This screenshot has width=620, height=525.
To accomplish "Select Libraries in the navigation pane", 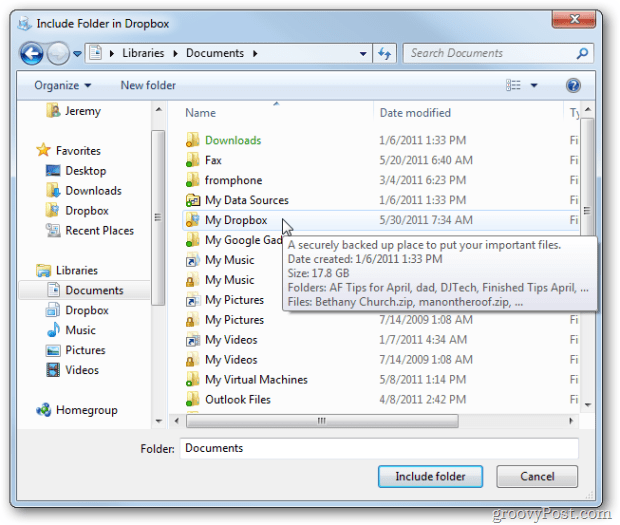I will 66,270.
